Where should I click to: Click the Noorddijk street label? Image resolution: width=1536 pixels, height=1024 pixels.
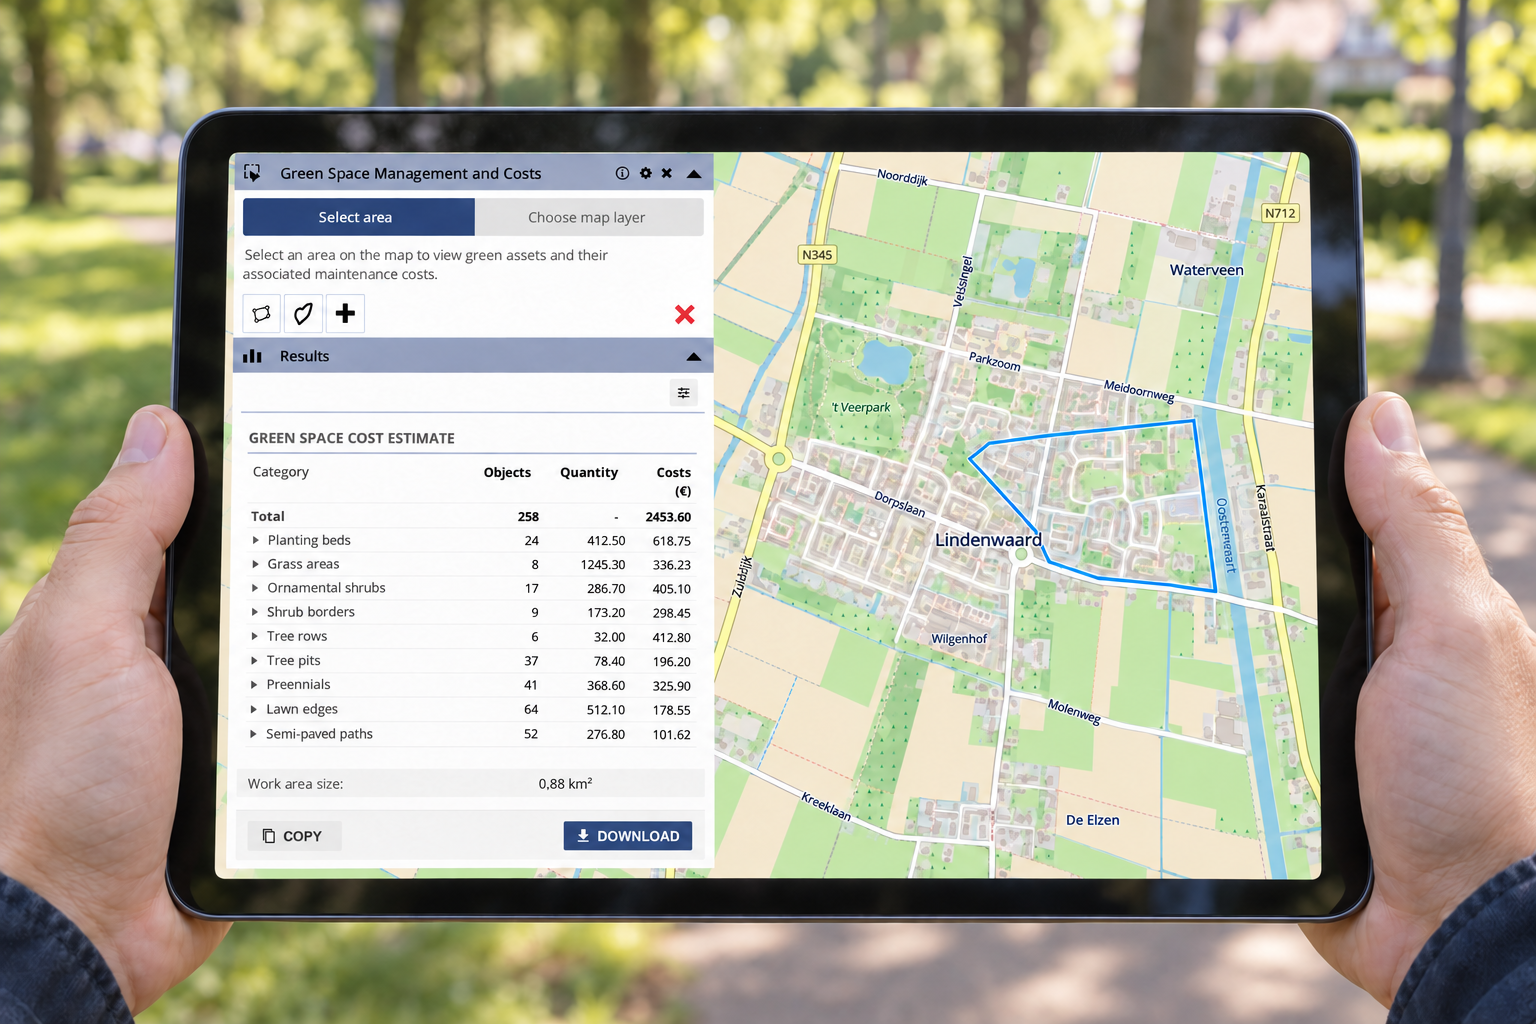(902, 178)
